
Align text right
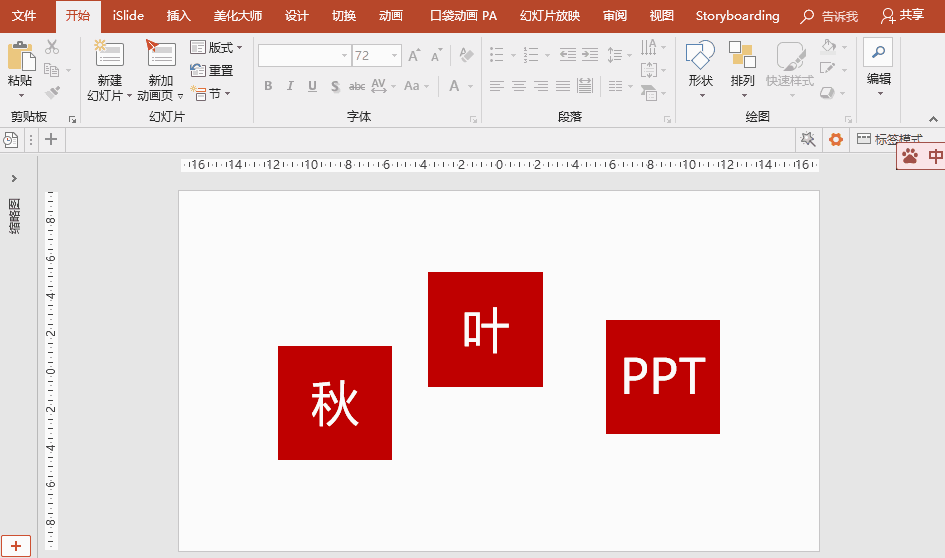click(x=541, y=86)
